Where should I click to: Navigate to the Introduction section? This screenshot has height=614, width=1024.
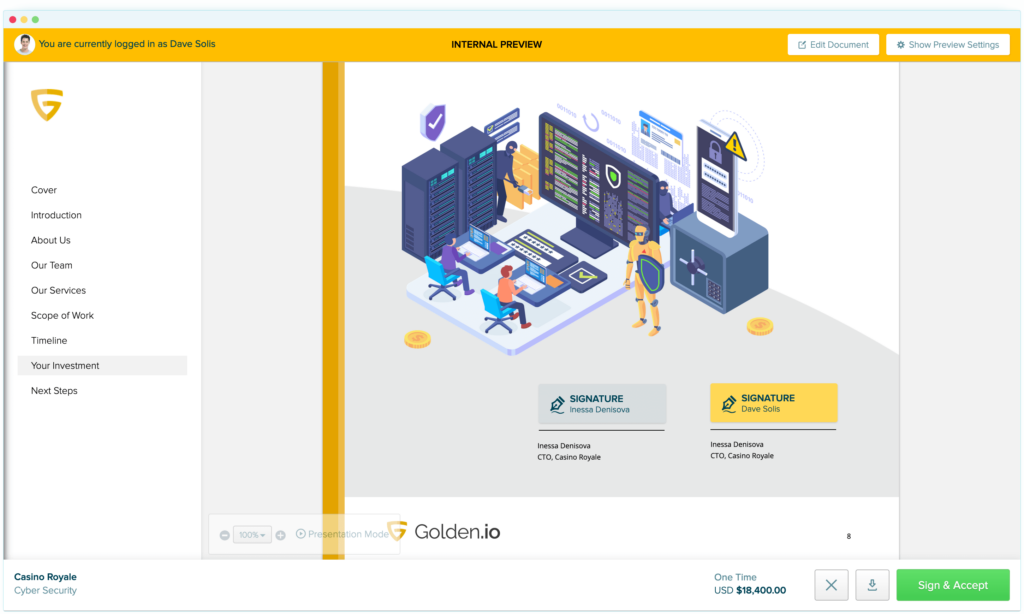click(x=56, y=215)
